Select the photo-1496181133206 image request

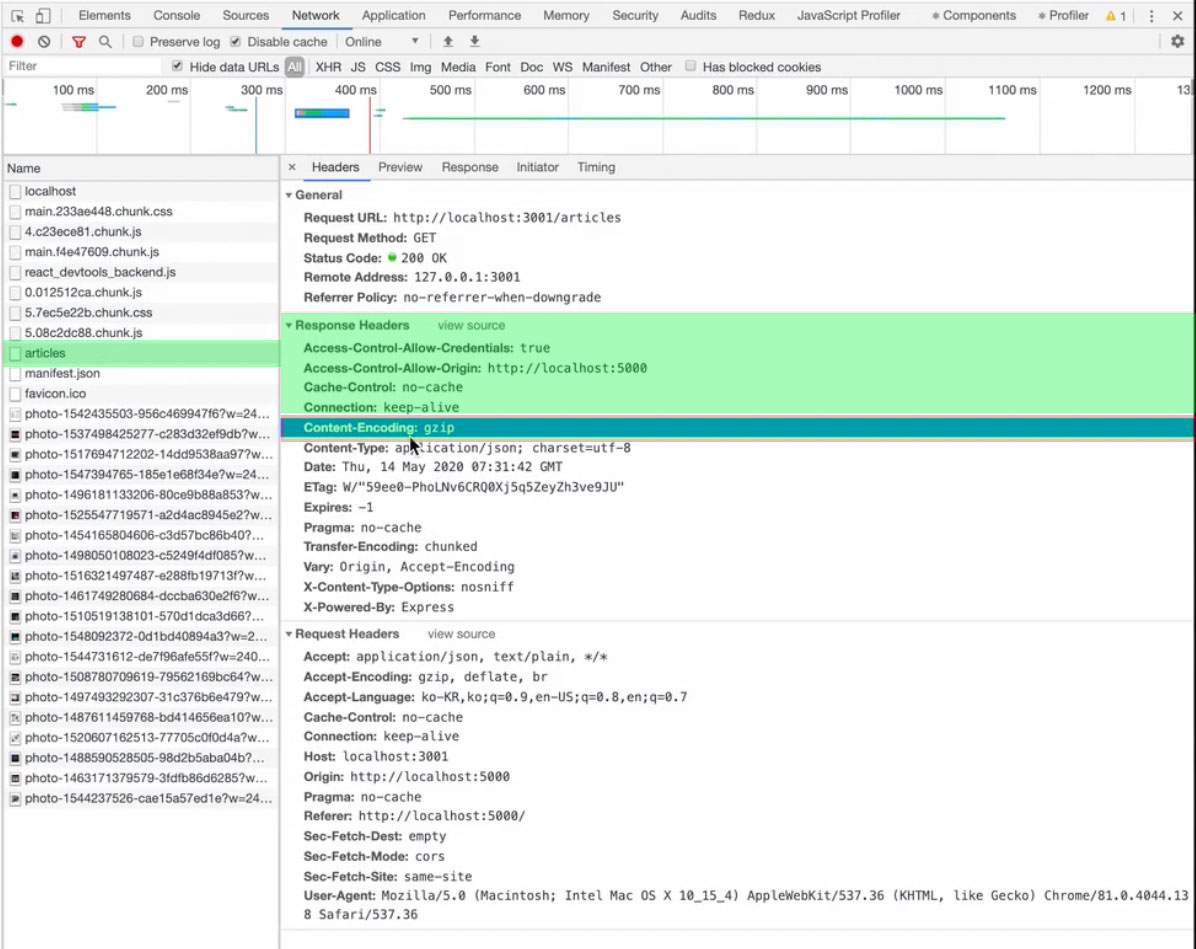point(141,494)
